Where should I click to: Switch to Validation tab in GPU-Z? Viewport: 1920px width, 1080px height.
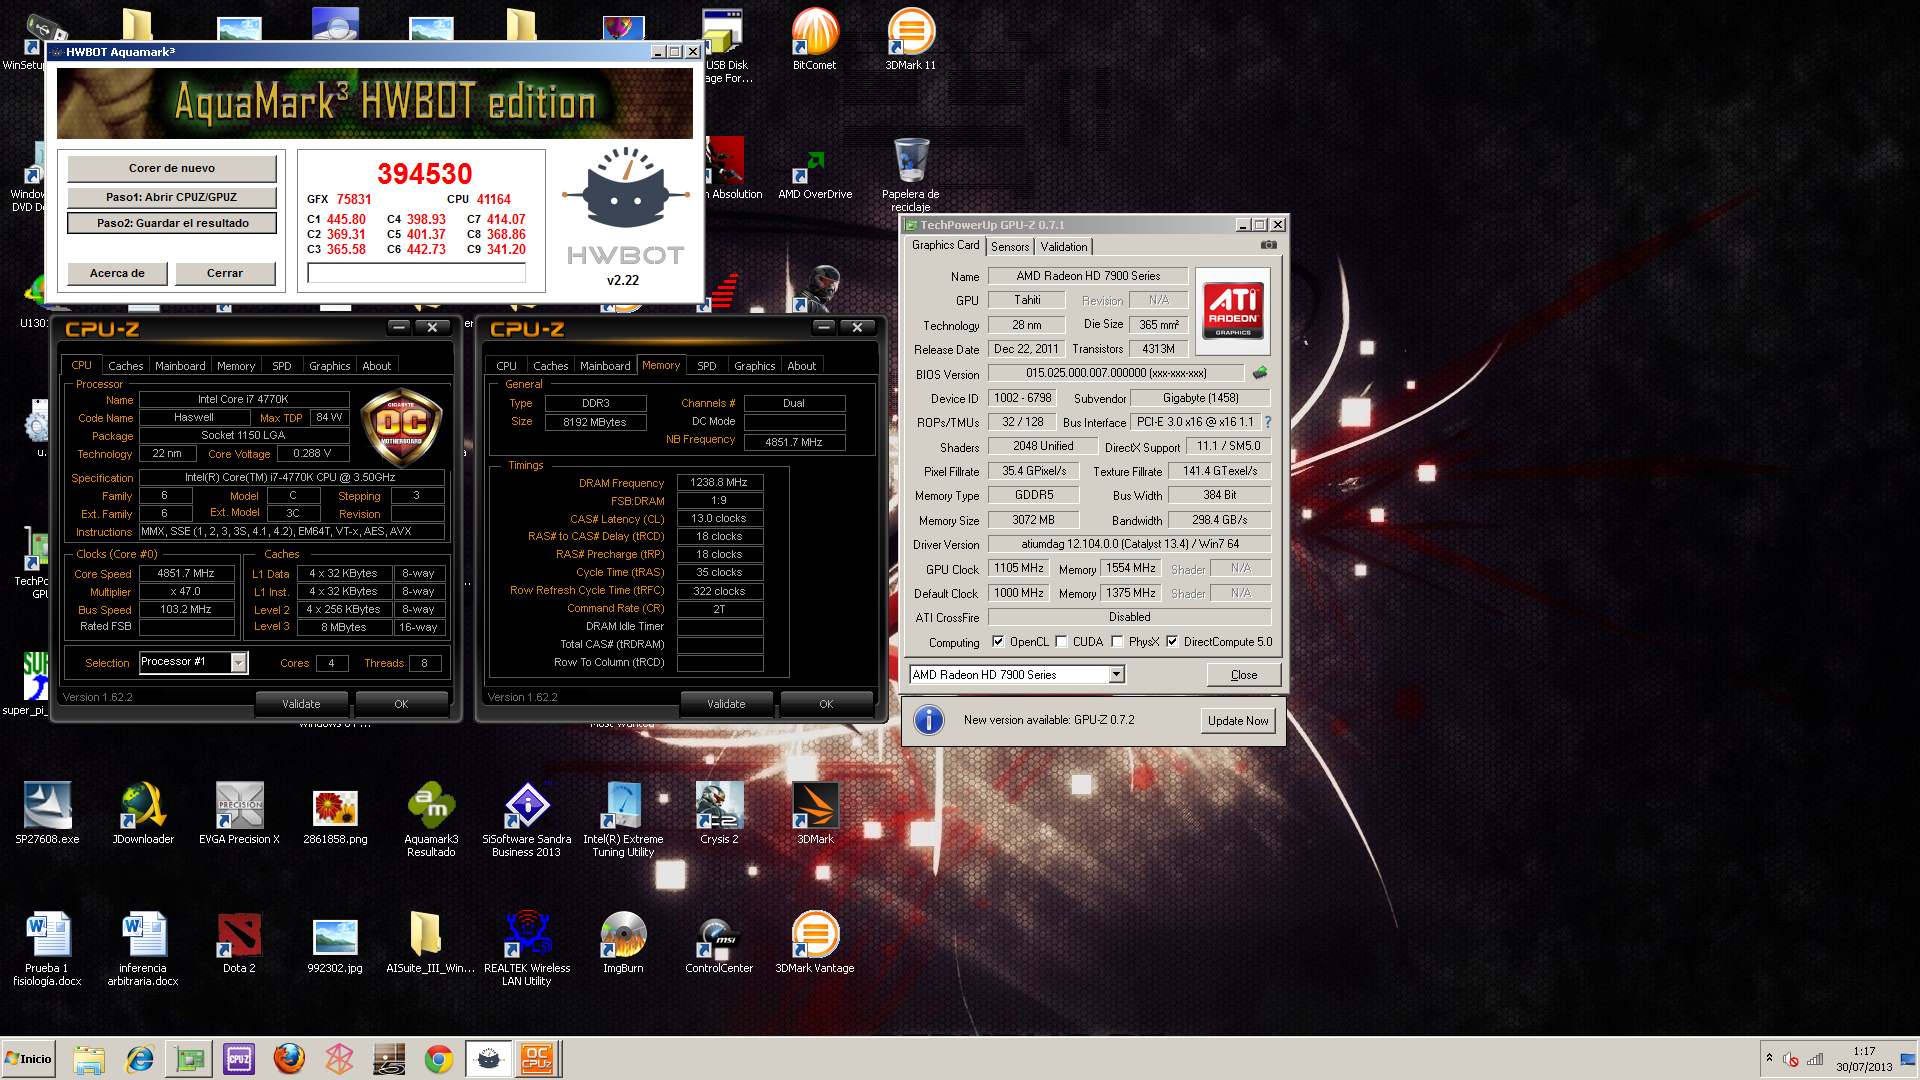click(1064, 247)
